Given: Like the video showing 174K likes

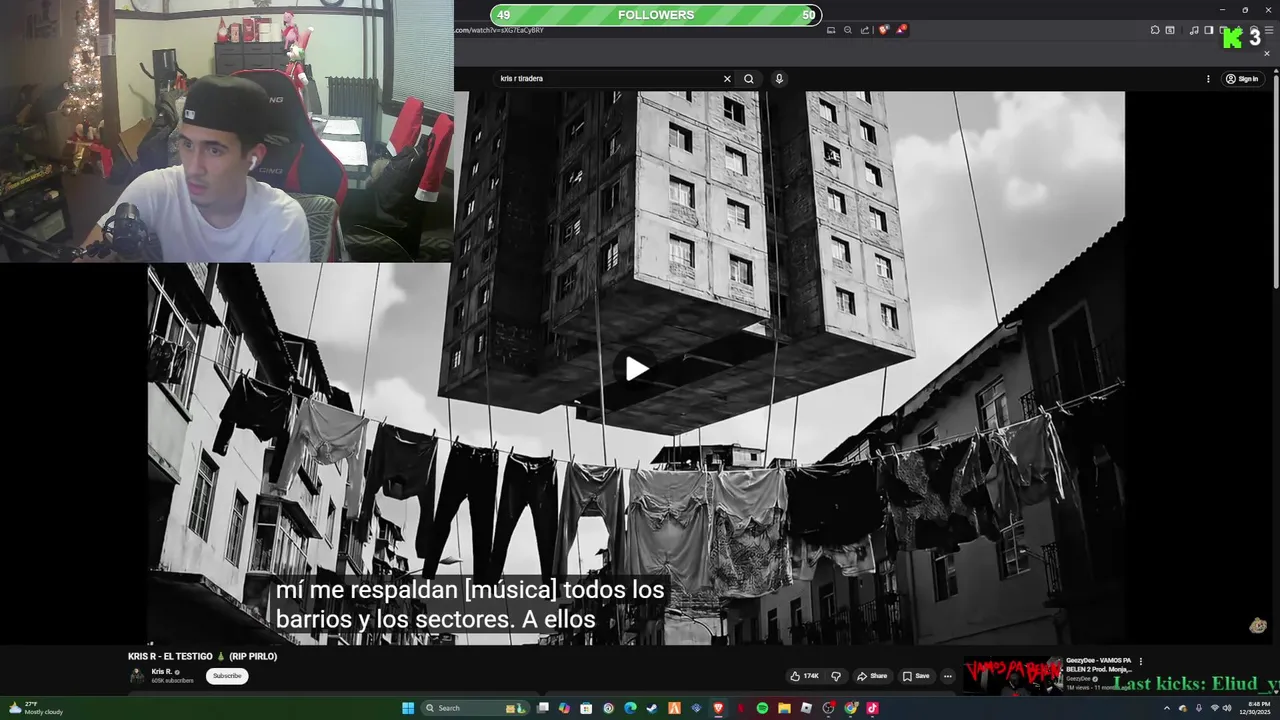Looking at the screenshot, I should point(804,676).
